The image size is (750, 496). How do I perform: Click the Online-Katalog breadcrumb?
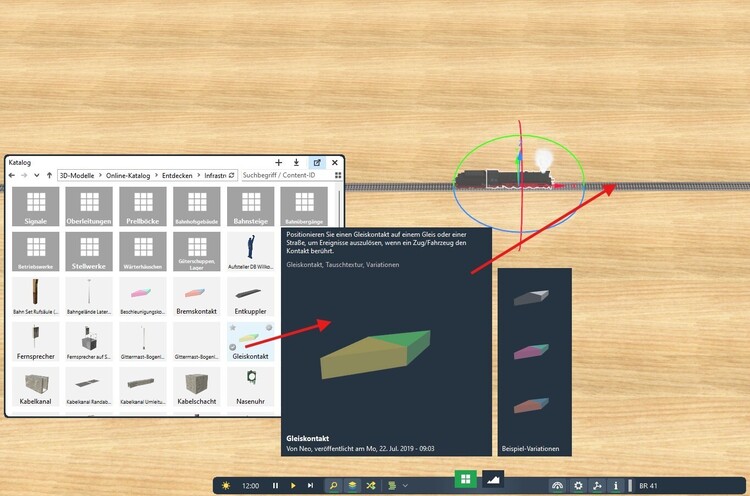coord(128,176)
